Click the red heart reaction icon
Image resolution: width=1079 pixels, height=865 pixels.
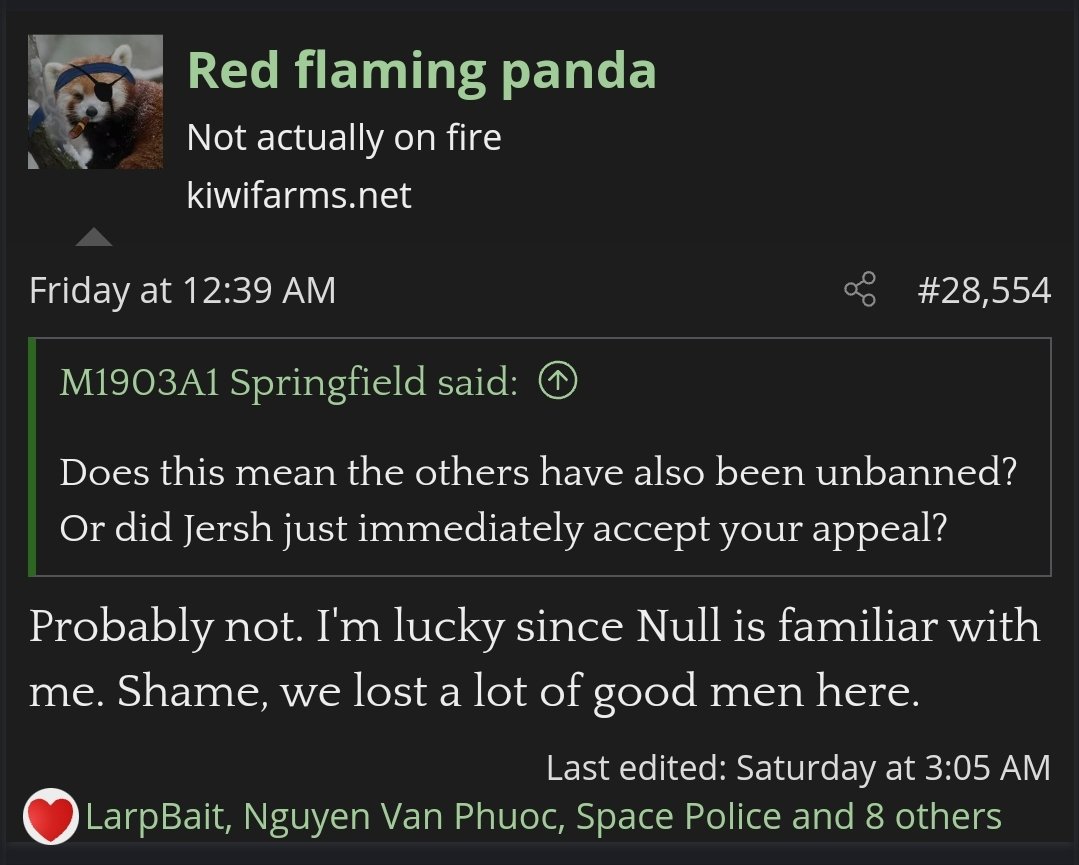point(49,818)
